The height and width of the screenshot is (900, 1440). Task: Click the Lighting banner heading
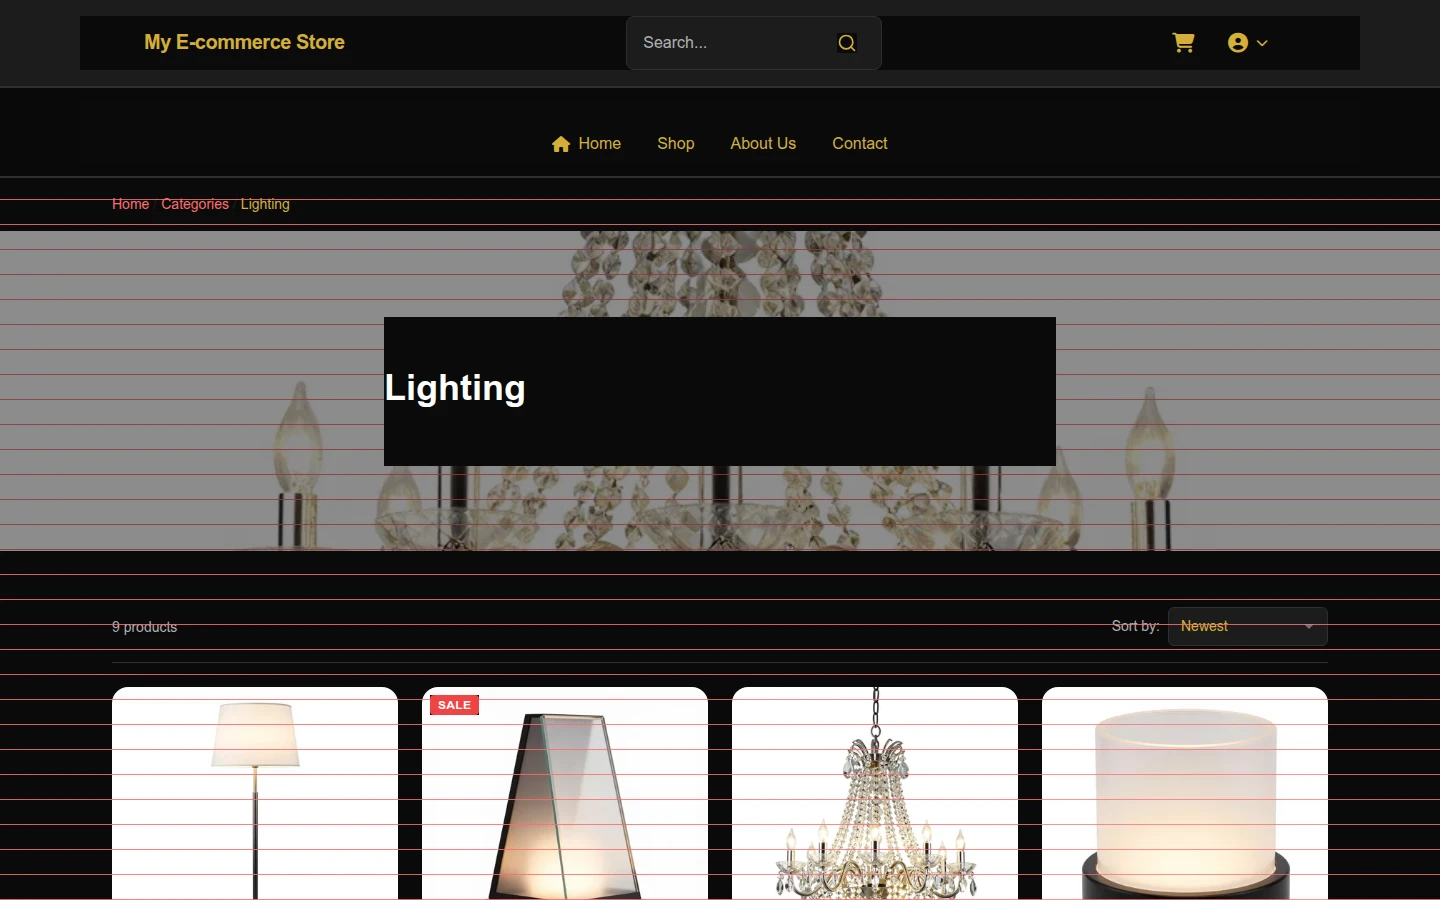coord(455,388)
